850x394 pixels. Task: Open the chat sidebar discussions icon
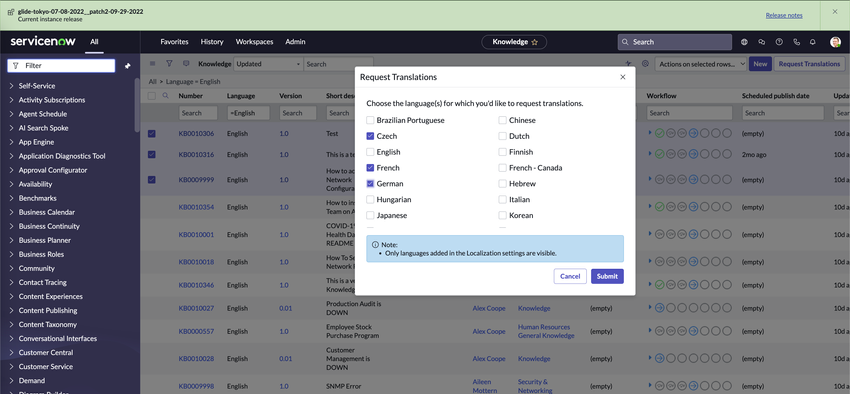click(x=762, y=42)
